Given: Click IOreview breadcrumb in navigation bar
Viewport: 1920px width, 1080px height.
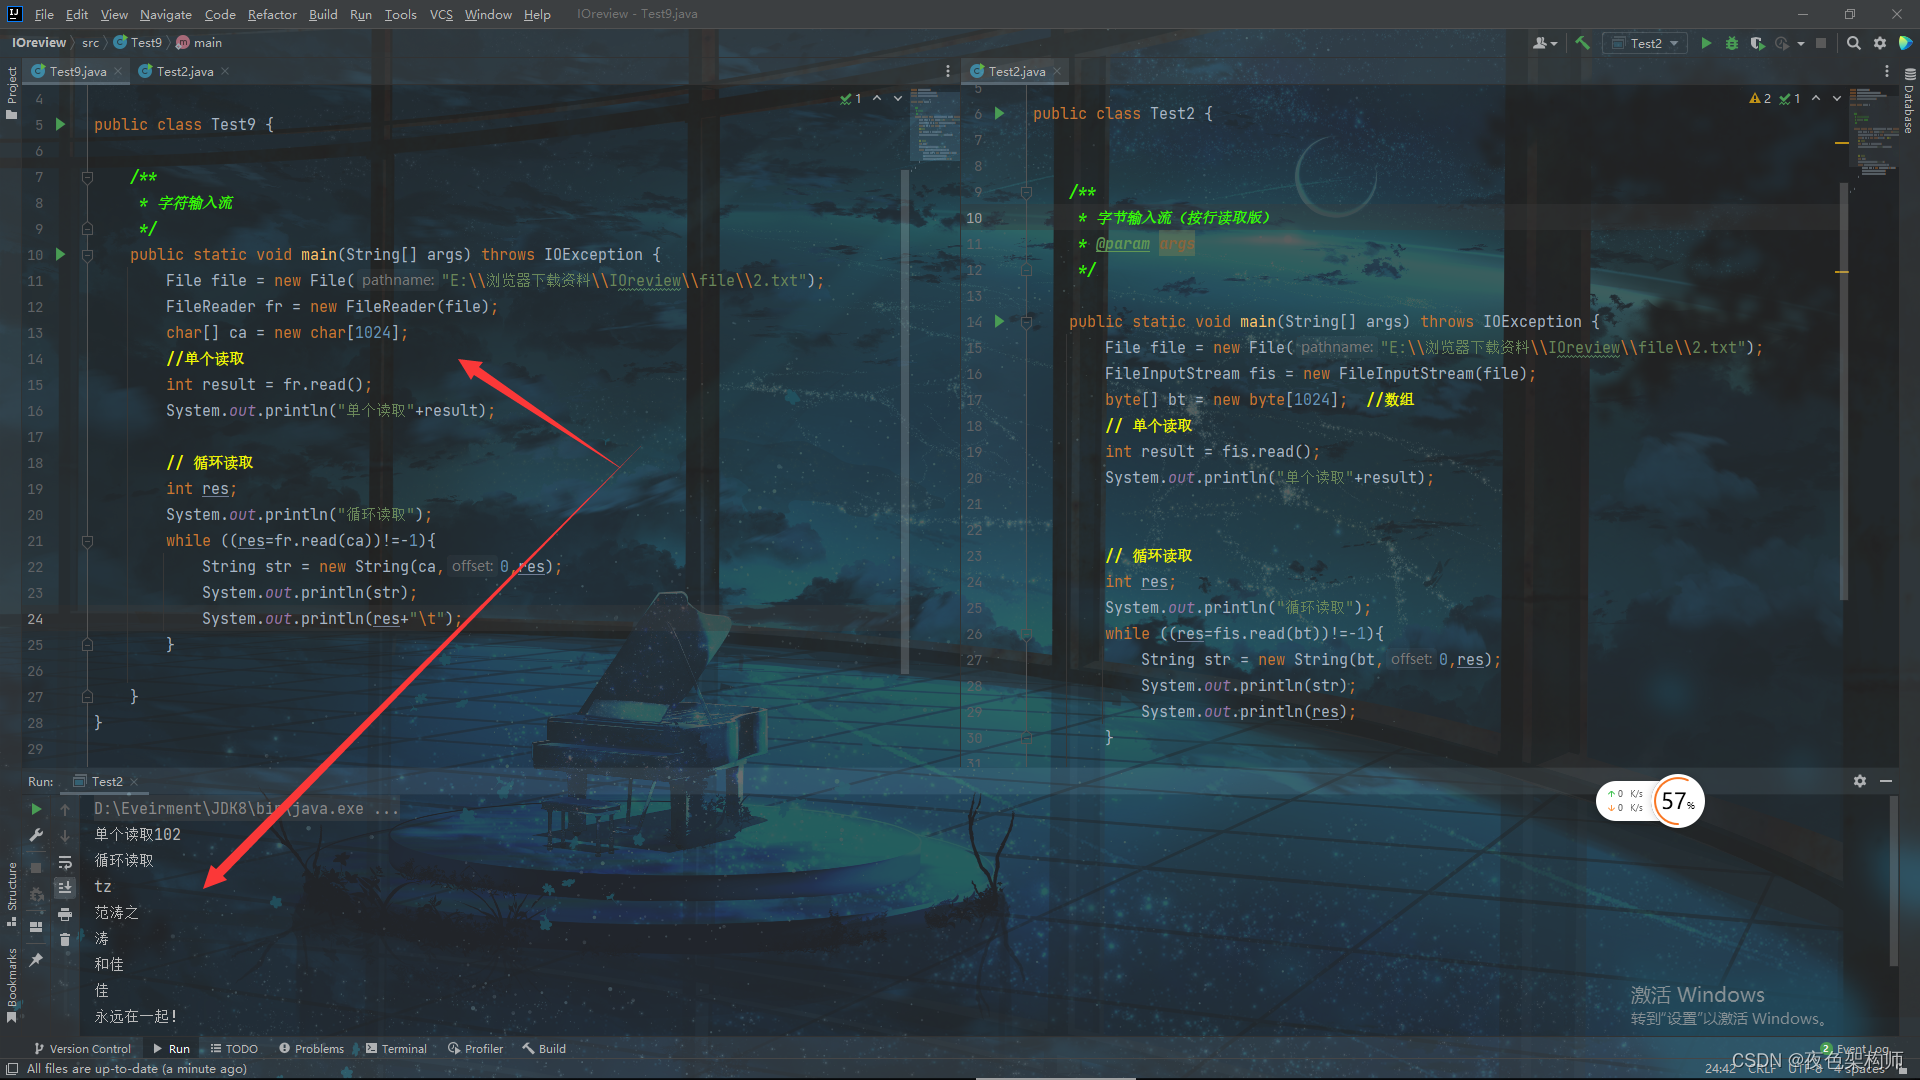Looking at the screenshot, I should [38, 43].
